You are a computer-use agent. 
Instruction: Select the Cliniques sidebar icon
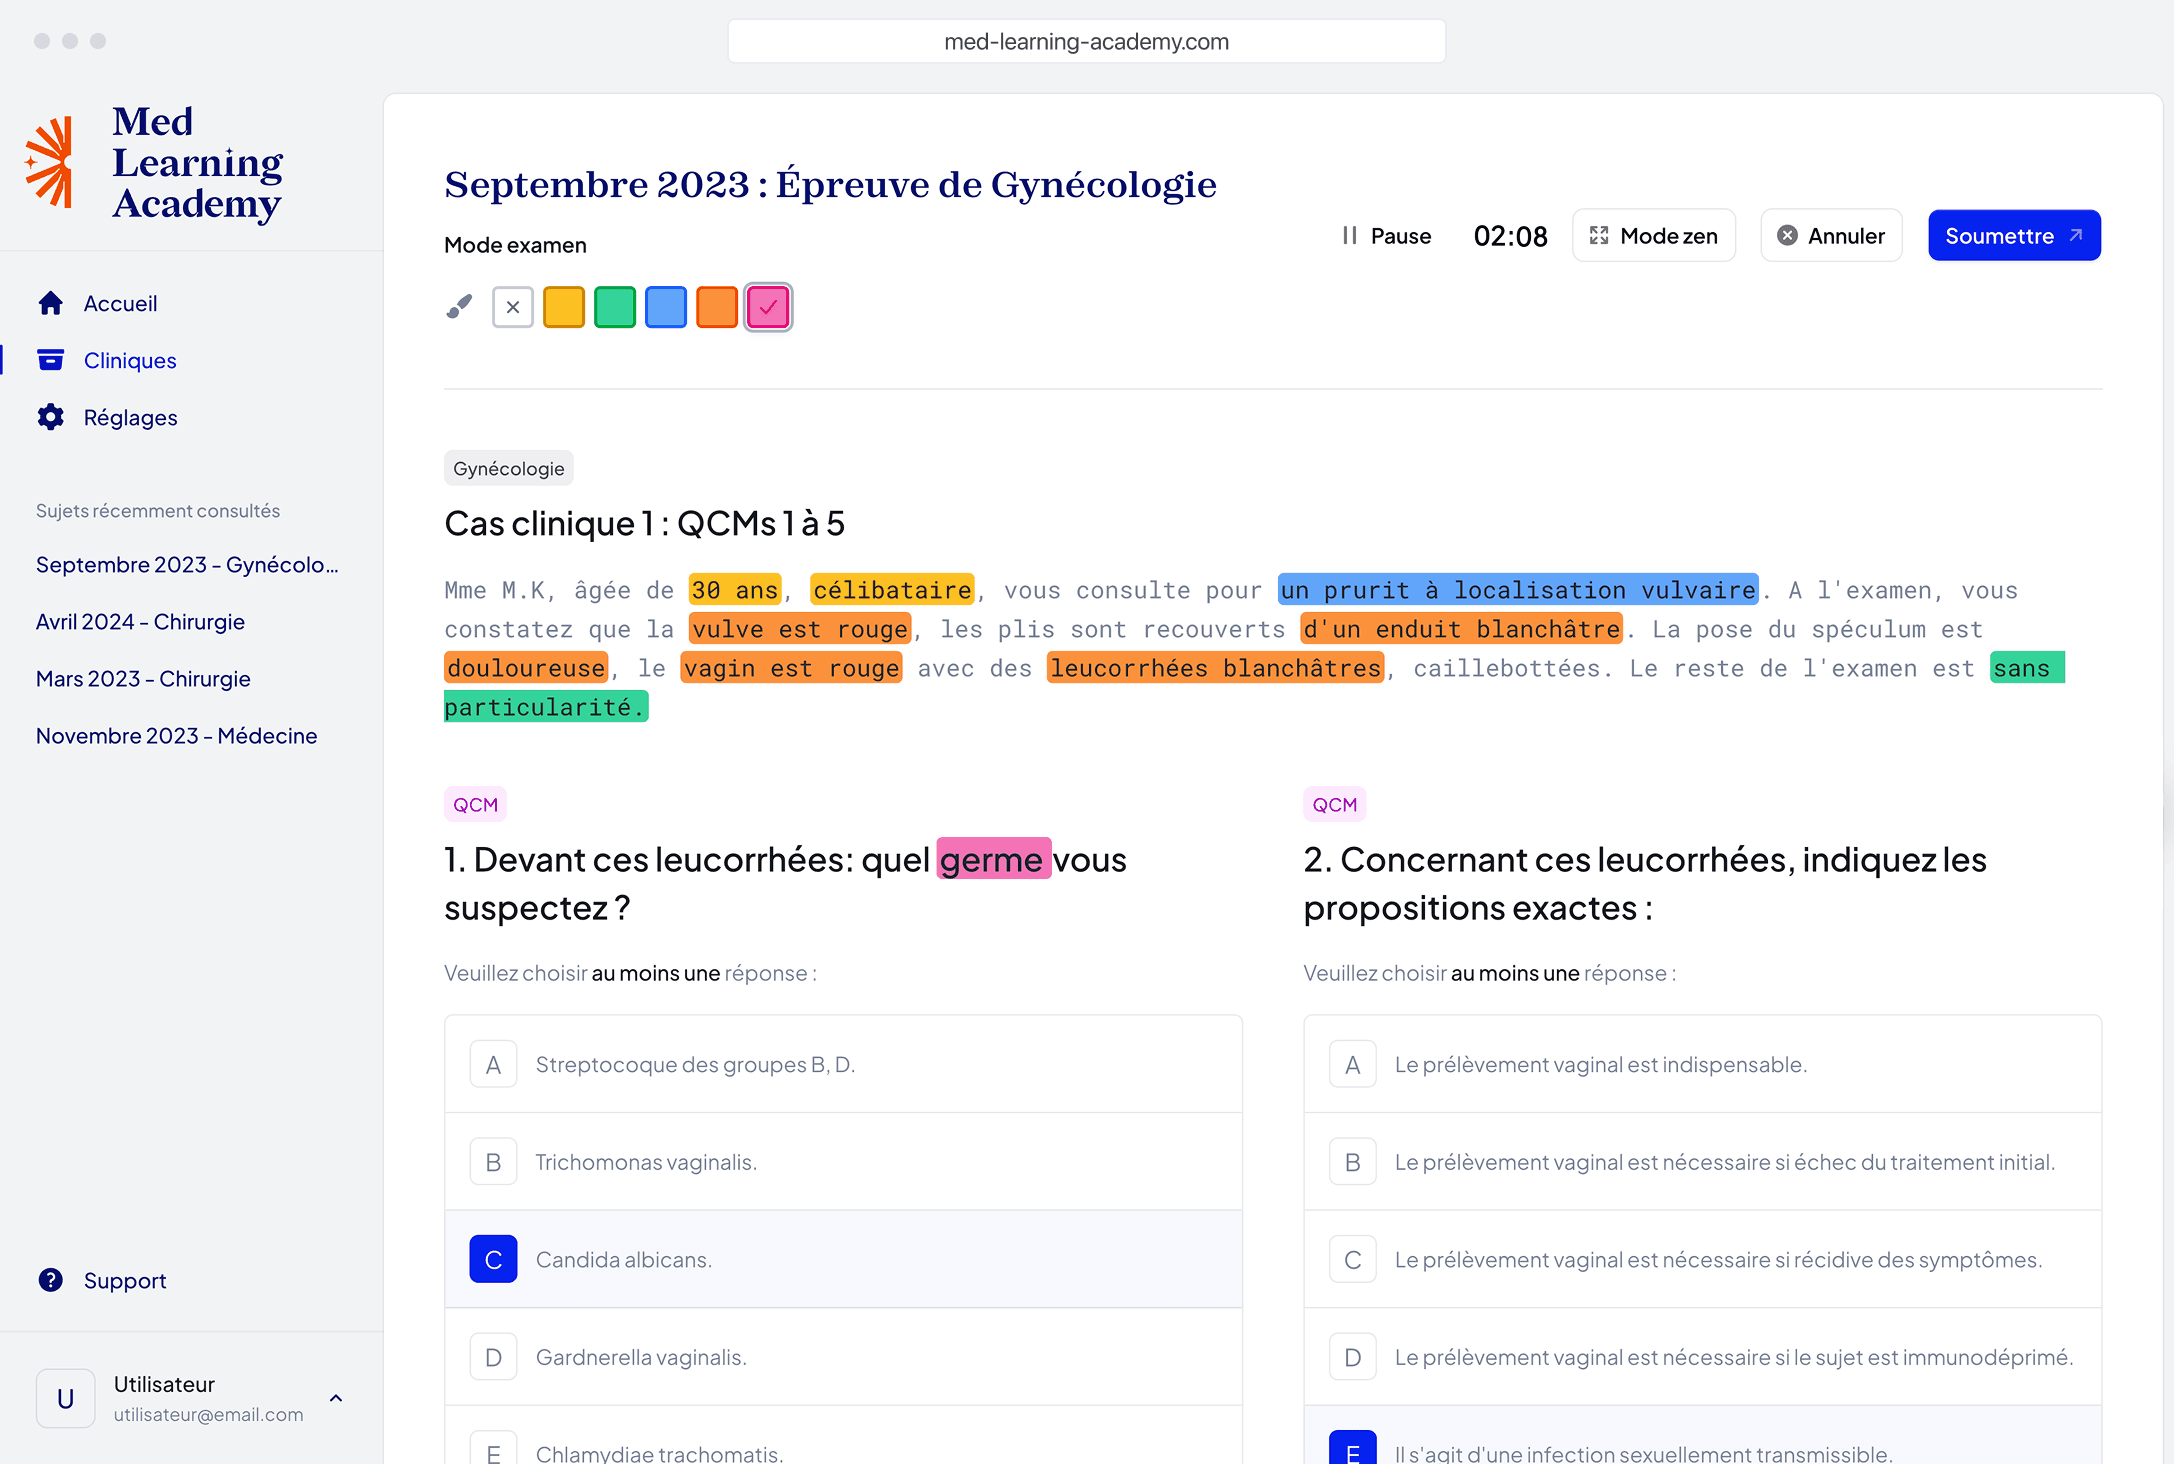[51, 359]
